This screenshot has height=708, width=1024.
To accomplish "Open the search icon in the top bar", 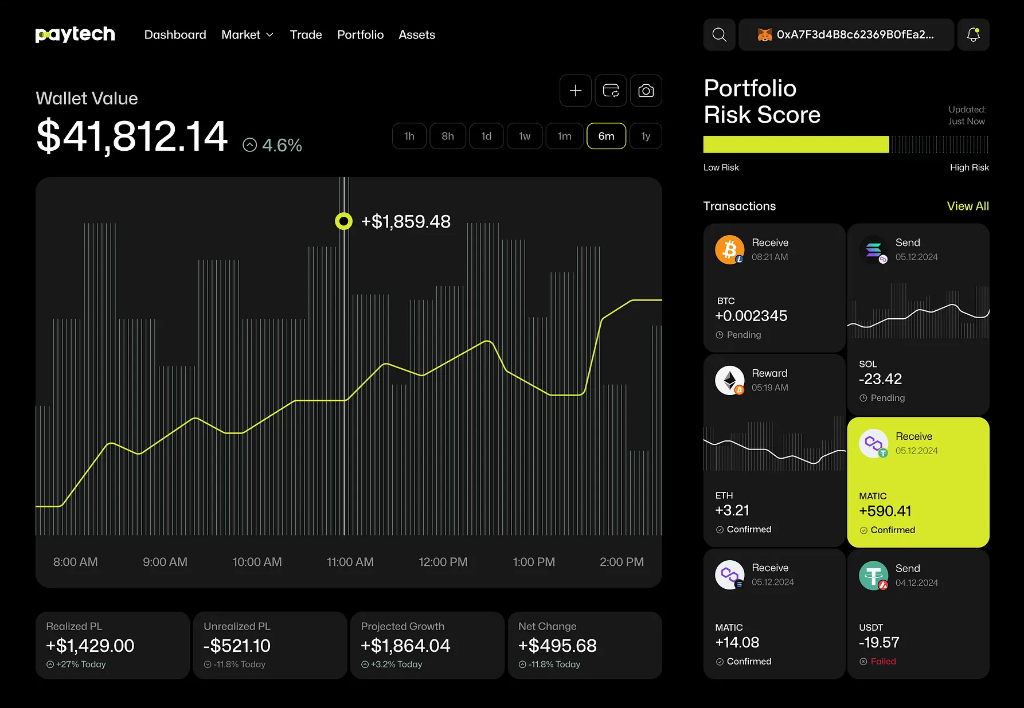I will (719, 34).
